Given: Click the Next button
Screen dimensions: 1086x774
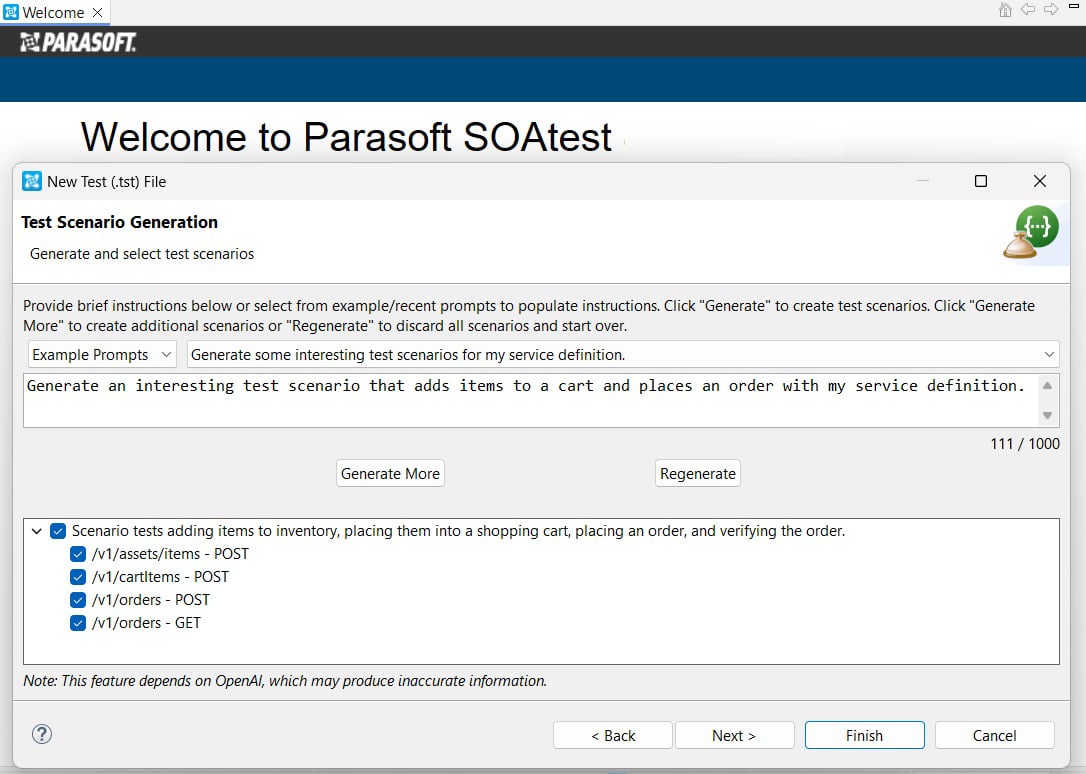Looking at the screenshot, I should [734, 735].
